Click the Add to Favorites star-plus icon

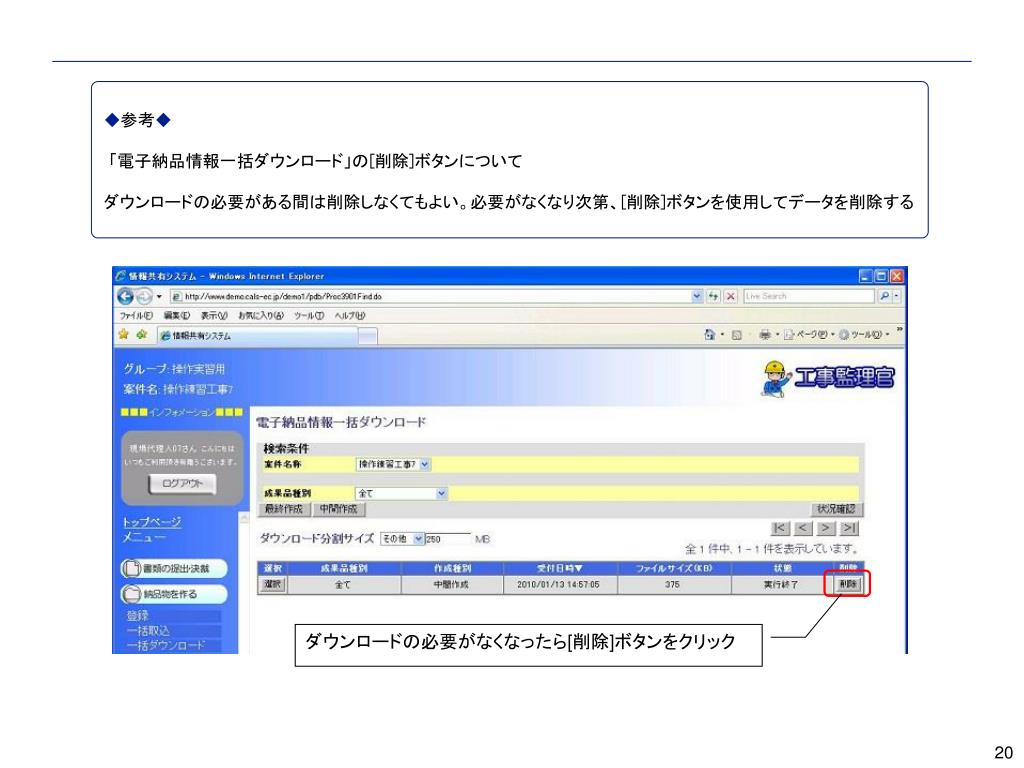point(142,334)
